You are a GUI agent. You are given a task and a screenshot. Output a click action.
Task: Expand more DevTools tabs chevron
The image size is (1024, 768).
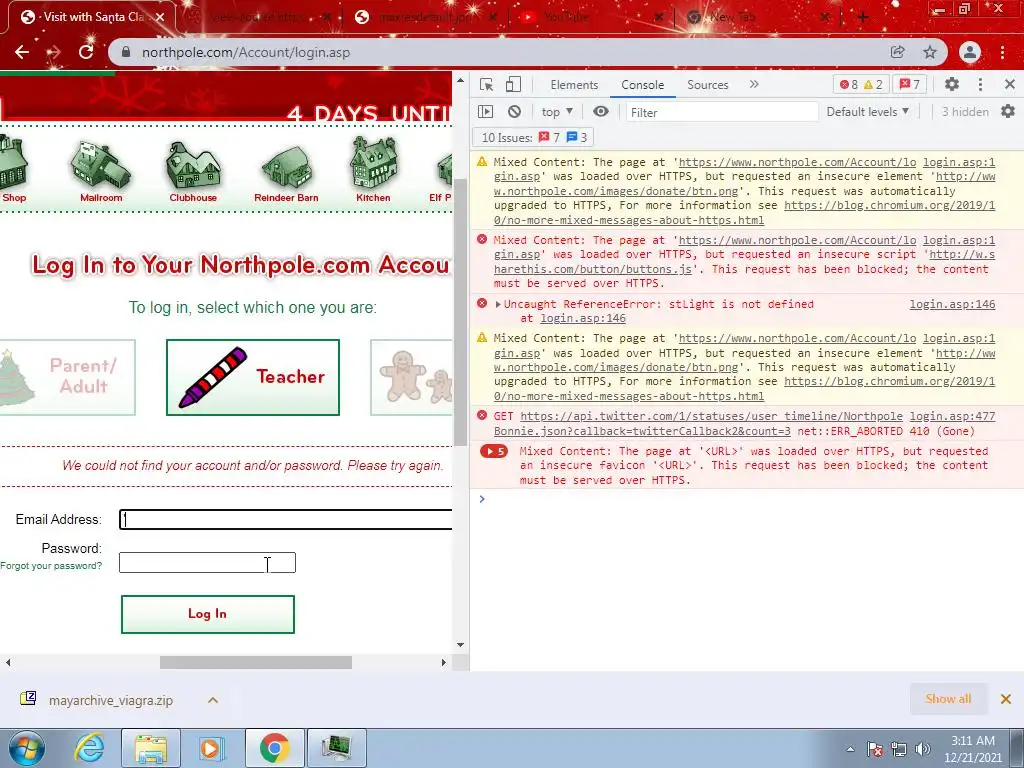pyautogui.click(x=754, y=84)
